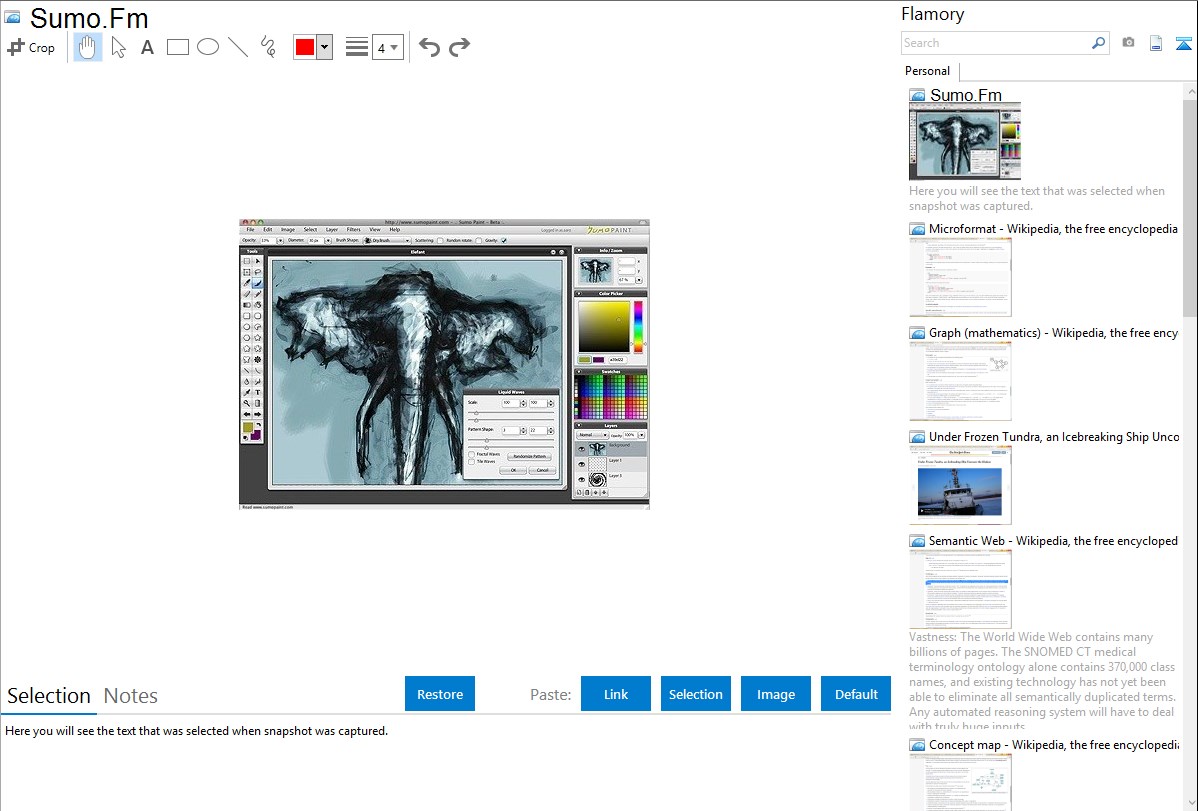Click 'Graph (mathematics) - Wikipedia' snapshot title
The height and width of the screenshot is (811, 1198).
click(x=1053, y=333)
